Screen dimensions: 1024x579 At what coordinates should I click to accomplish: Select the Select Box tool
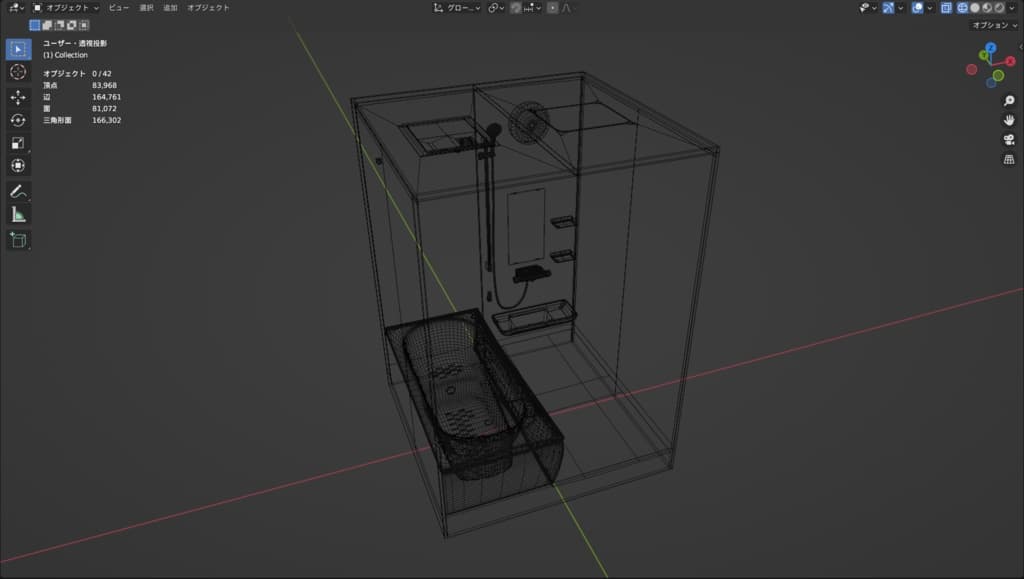18,50
